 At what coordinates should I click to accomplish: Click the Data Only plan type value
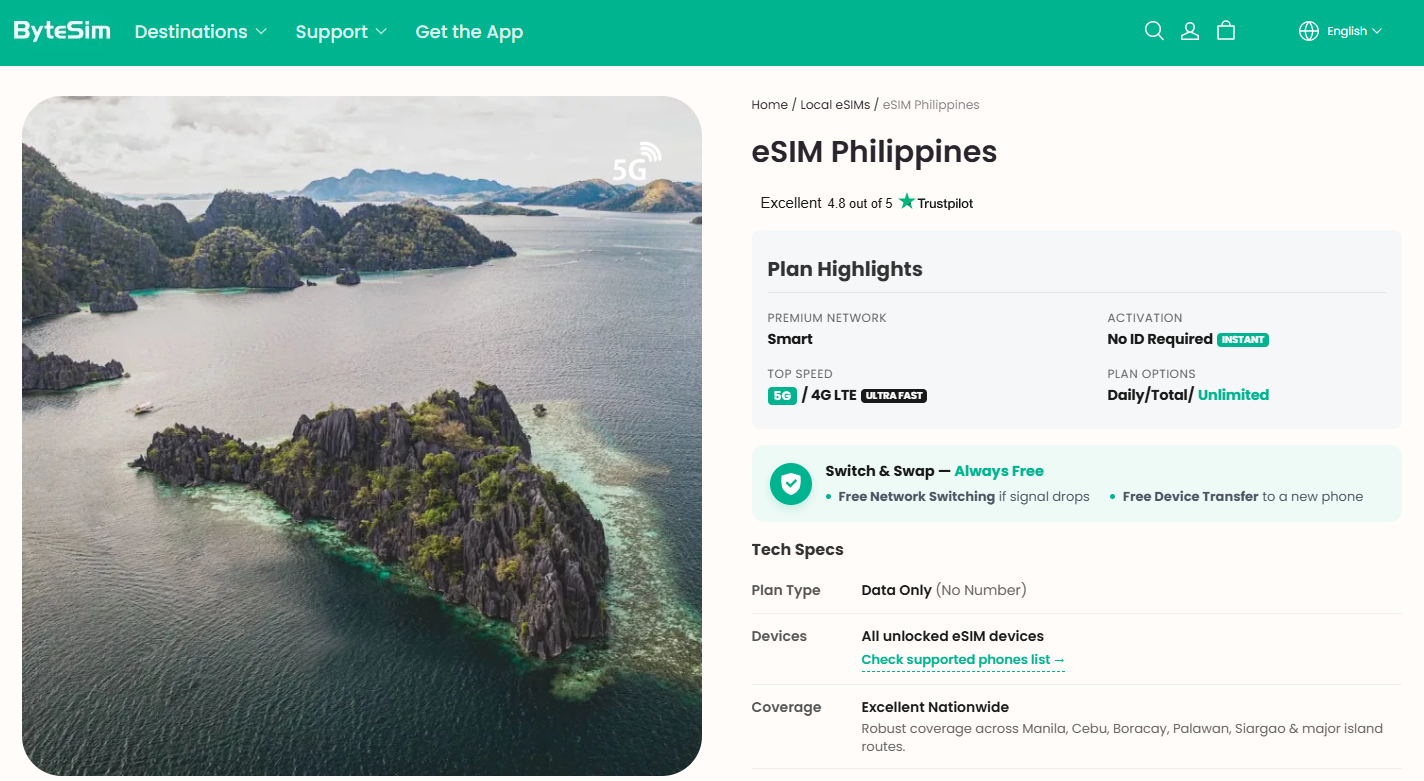coord(897,590)
